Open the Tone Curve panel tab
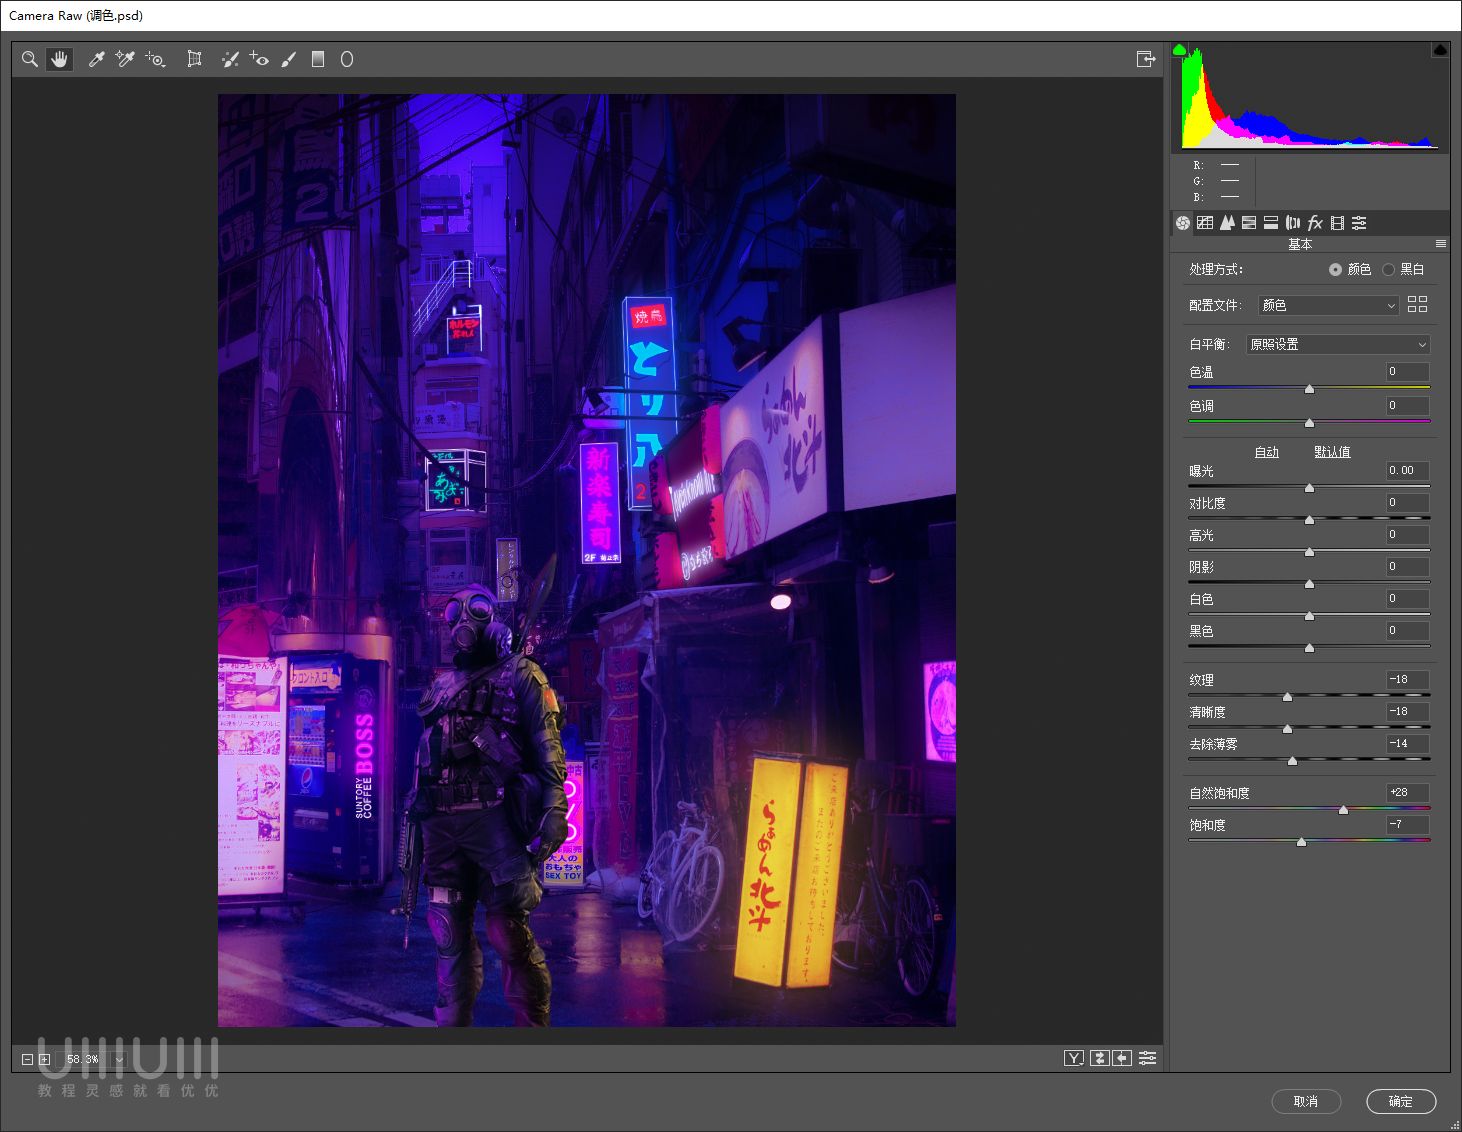The width and height of the screenshot is (1462, 1132). 1205,223
